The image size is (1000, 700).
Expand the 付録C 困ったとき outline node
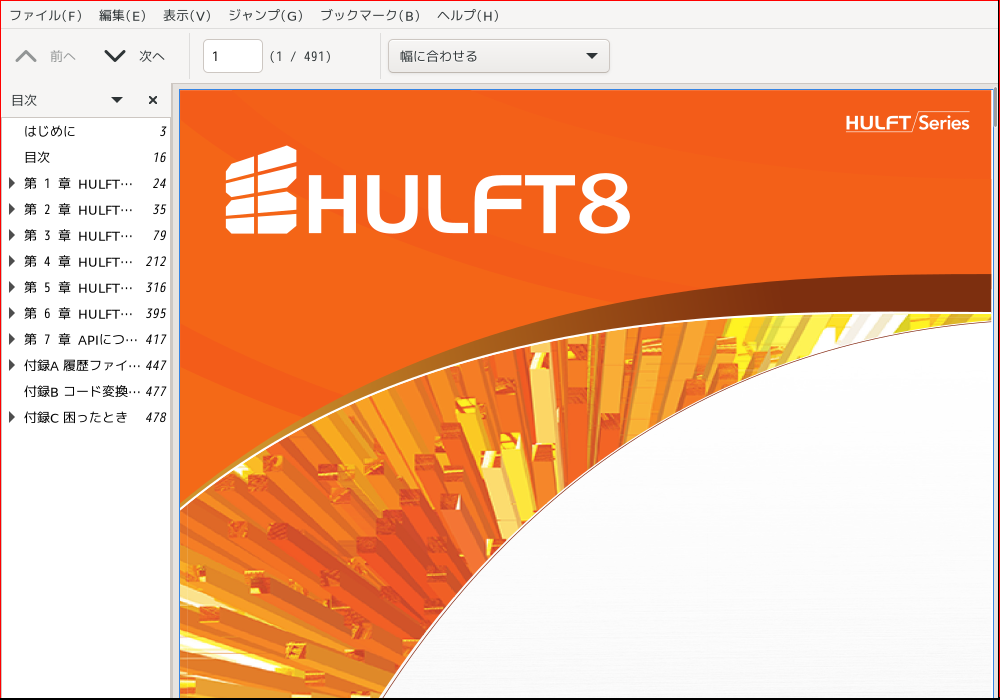click(x=11, y=418)
